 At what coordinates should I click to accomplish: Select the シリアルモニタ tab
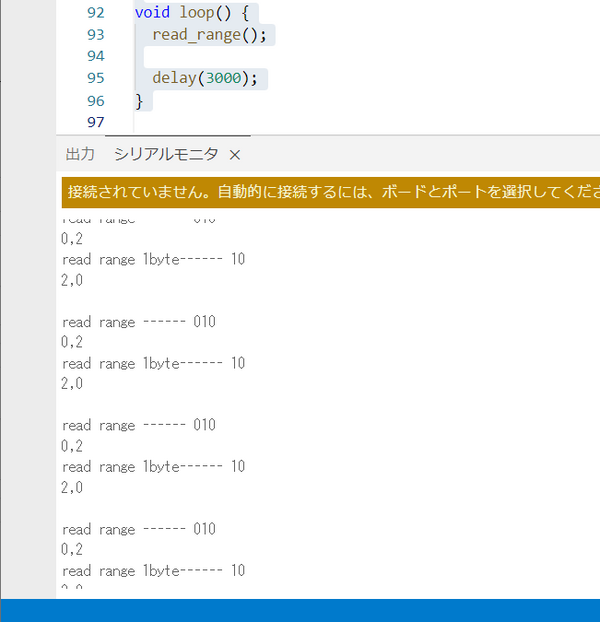click(x=166, y=155)
